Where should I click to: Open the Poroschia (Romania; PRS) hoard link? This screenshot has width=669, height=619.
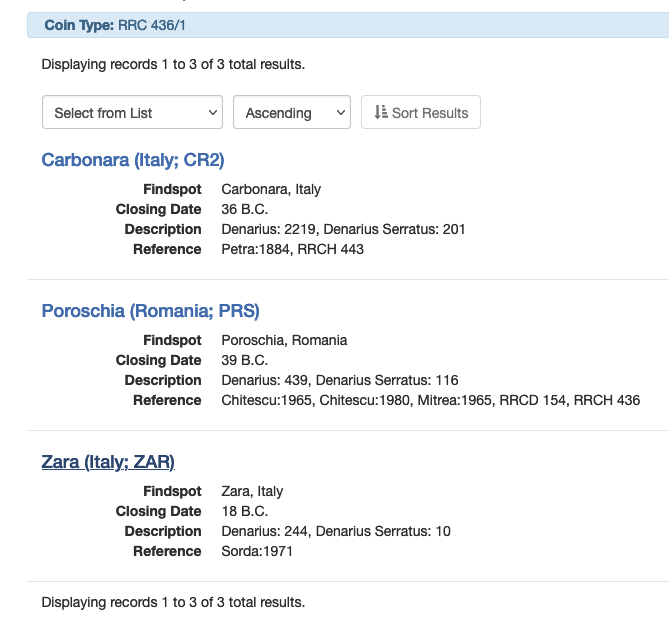pos(150,311)
